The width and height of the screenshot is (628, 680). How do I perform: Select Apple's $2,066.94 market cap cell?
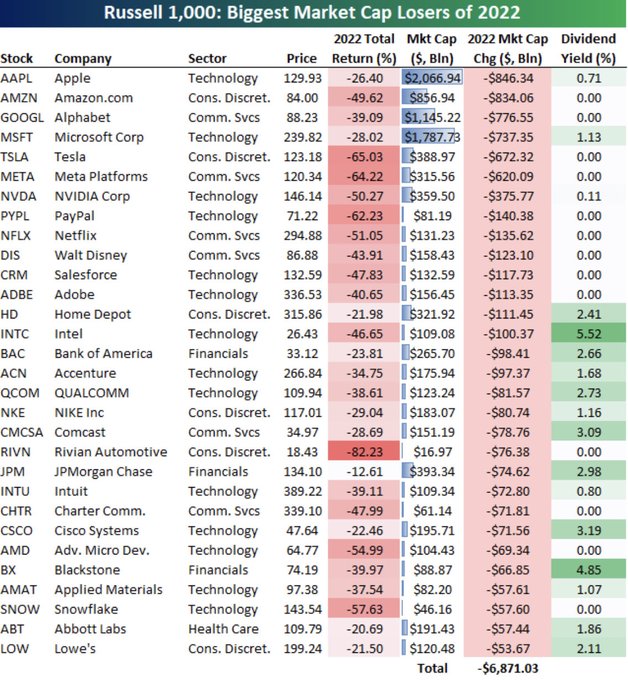[434, 78]
